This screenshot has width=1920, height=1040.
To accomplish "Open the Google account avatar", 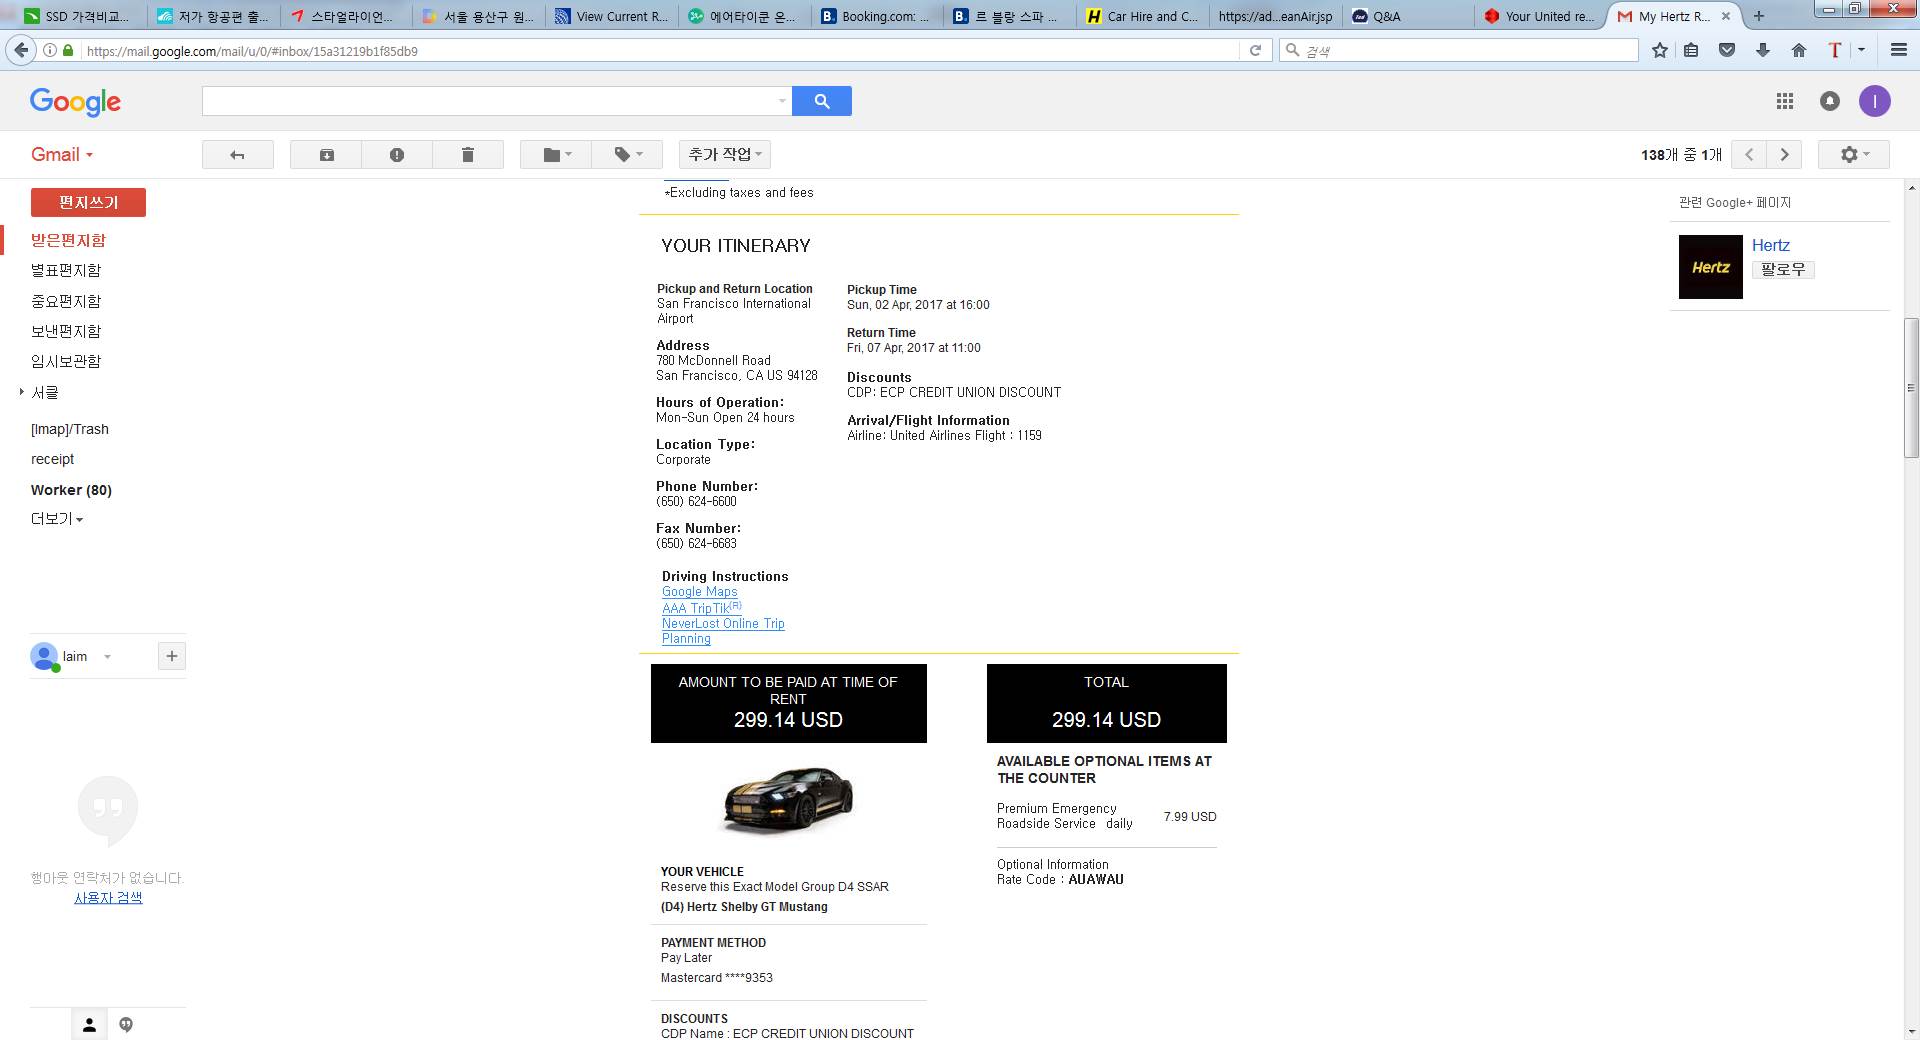I will (x=1875, y=101).
